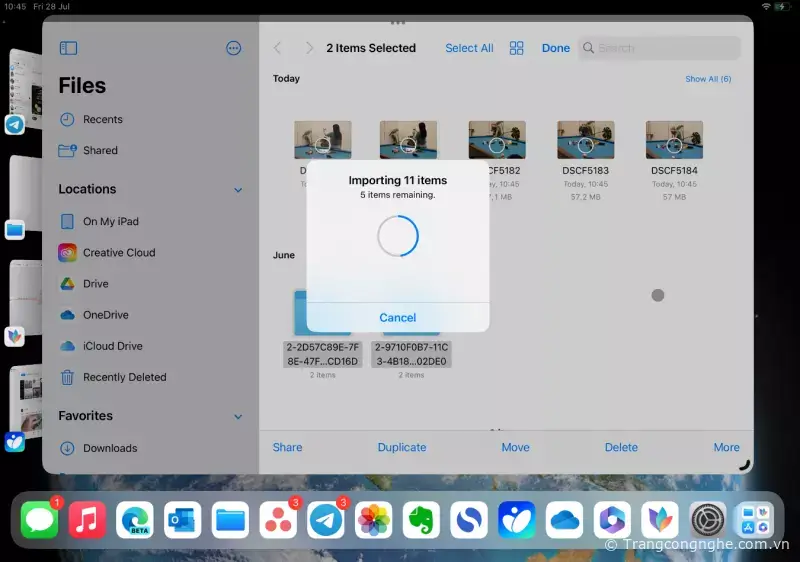This screenshot has height=562, width=800.
Task: Select iCloud Drive location
Action: tap(112, 346)
